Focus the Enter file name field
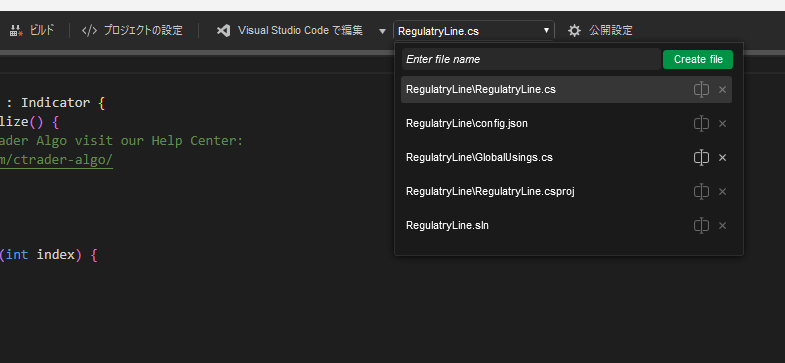The width and height of the screenshot is (785, 363). coord(531,59)
